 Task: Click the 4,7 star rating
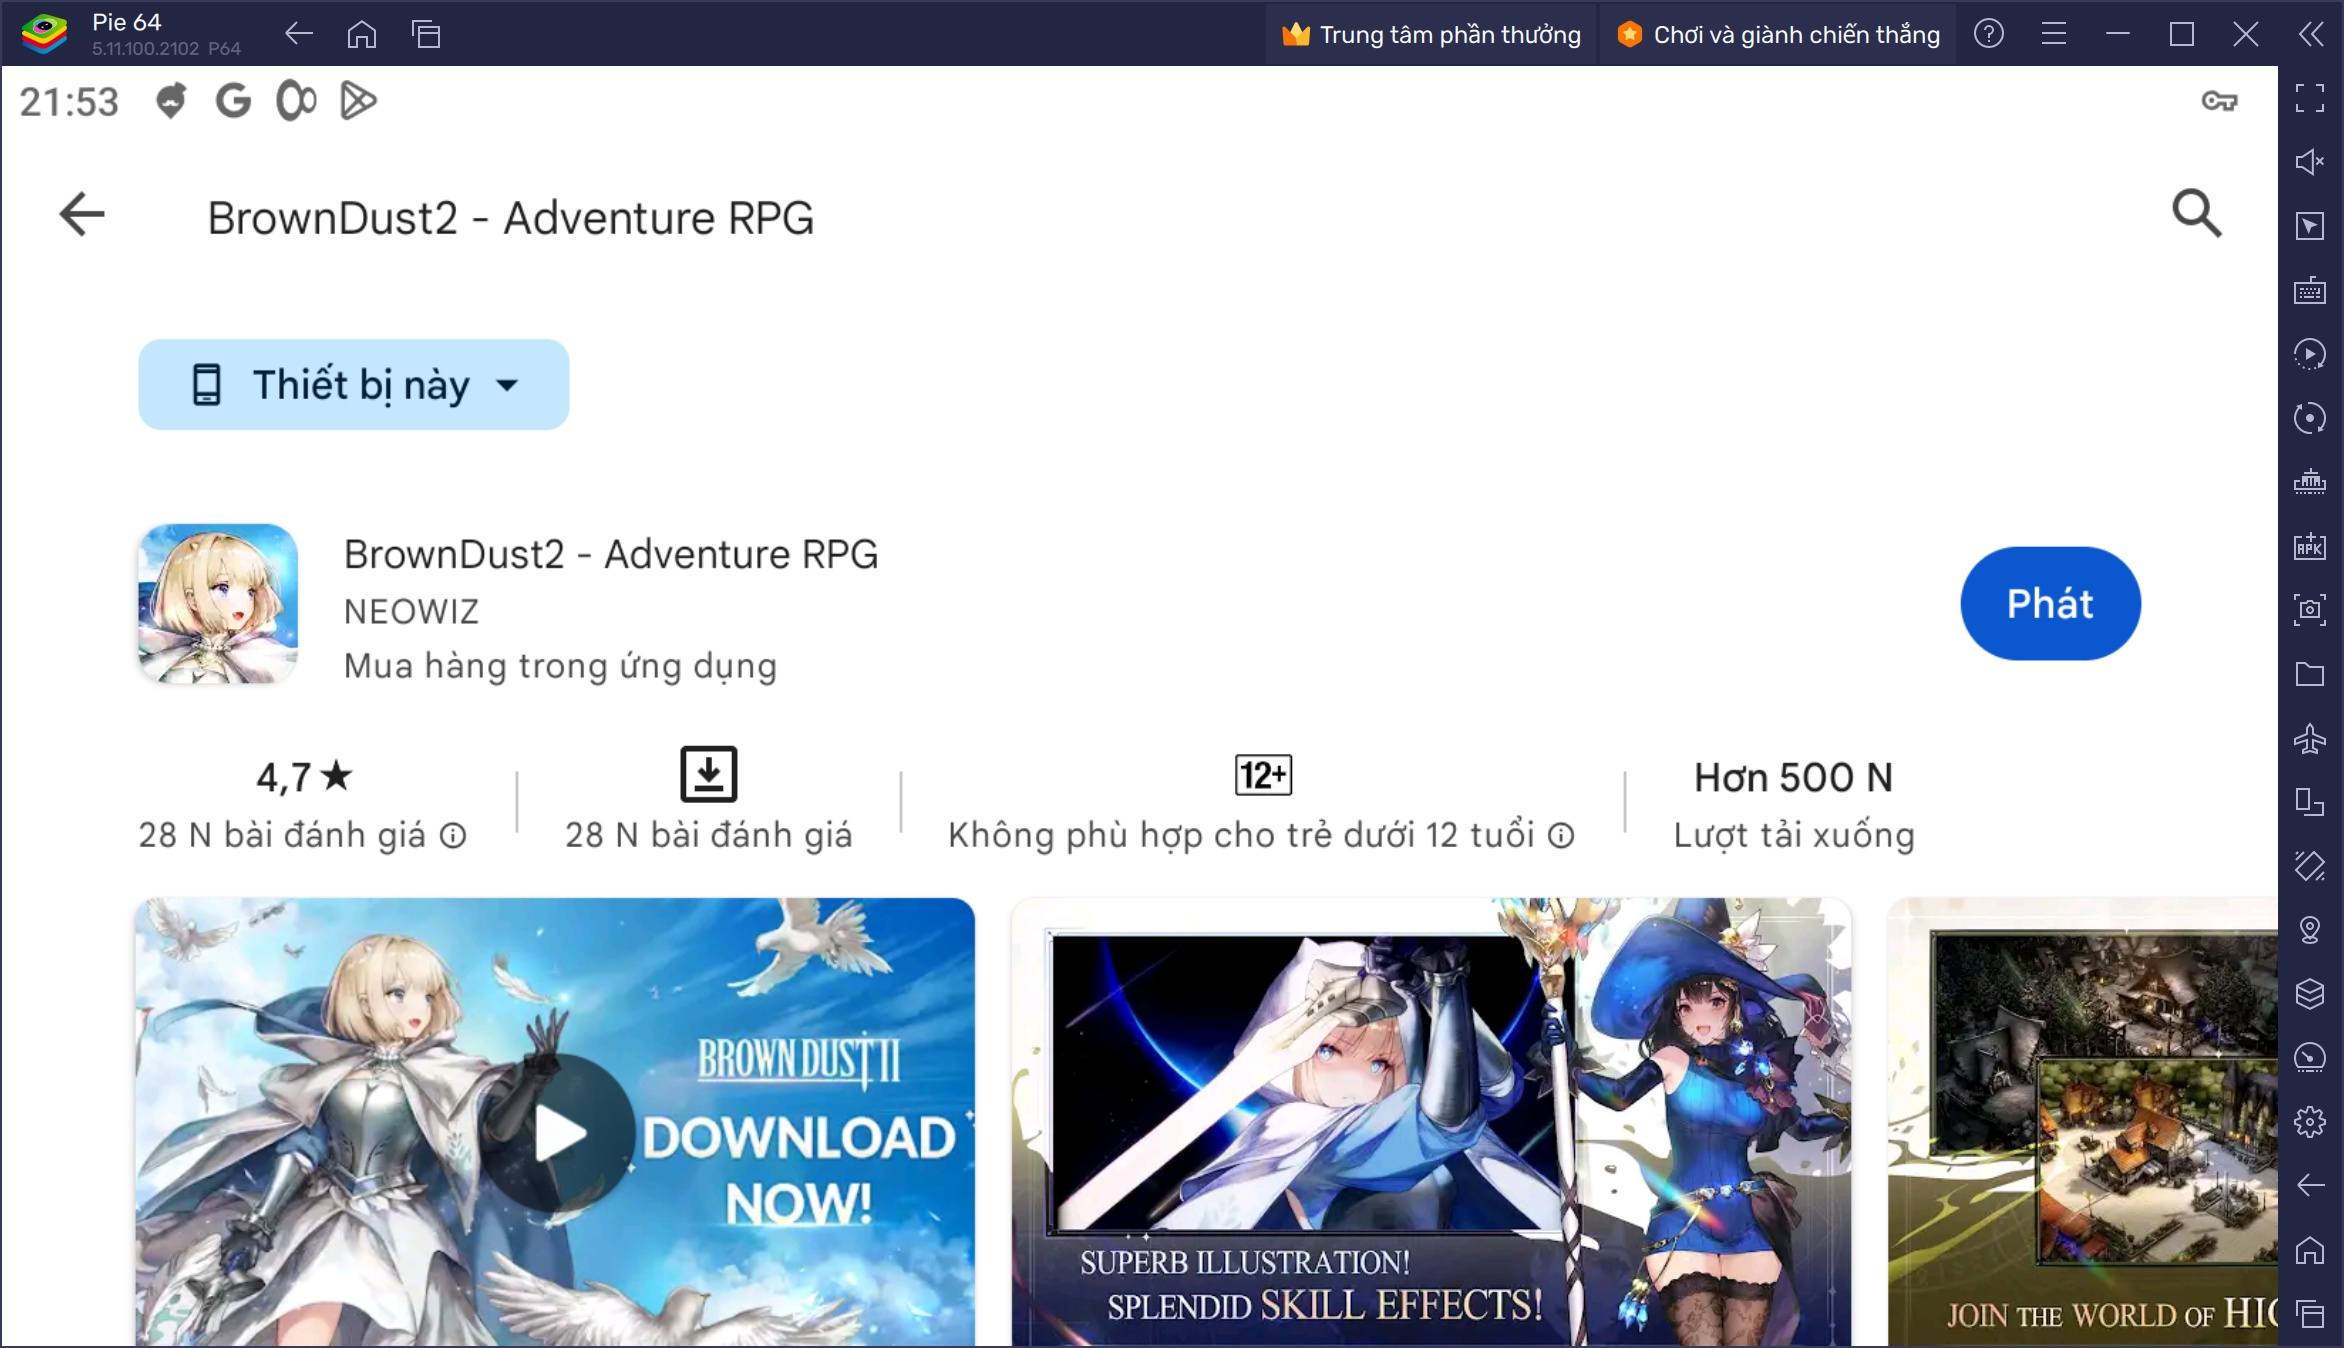[304, 777]
